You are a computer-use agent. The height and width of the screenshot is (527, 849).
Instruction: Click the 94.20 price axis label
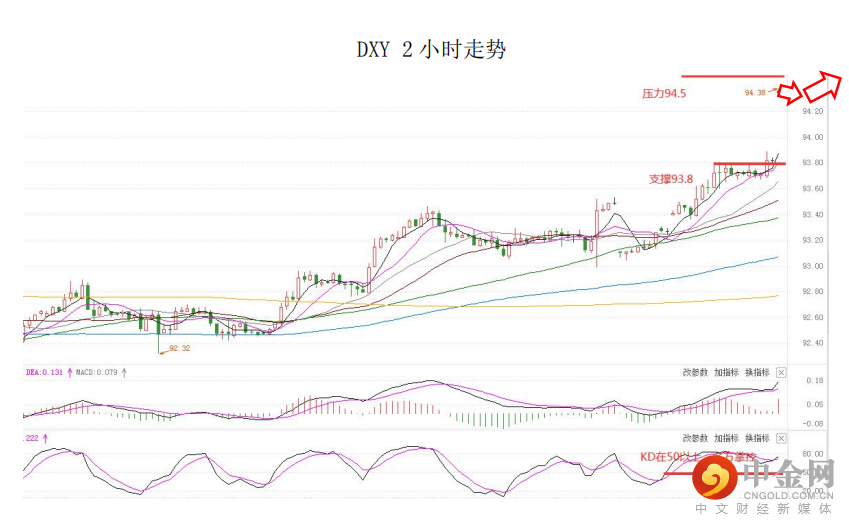pos(812,111)
